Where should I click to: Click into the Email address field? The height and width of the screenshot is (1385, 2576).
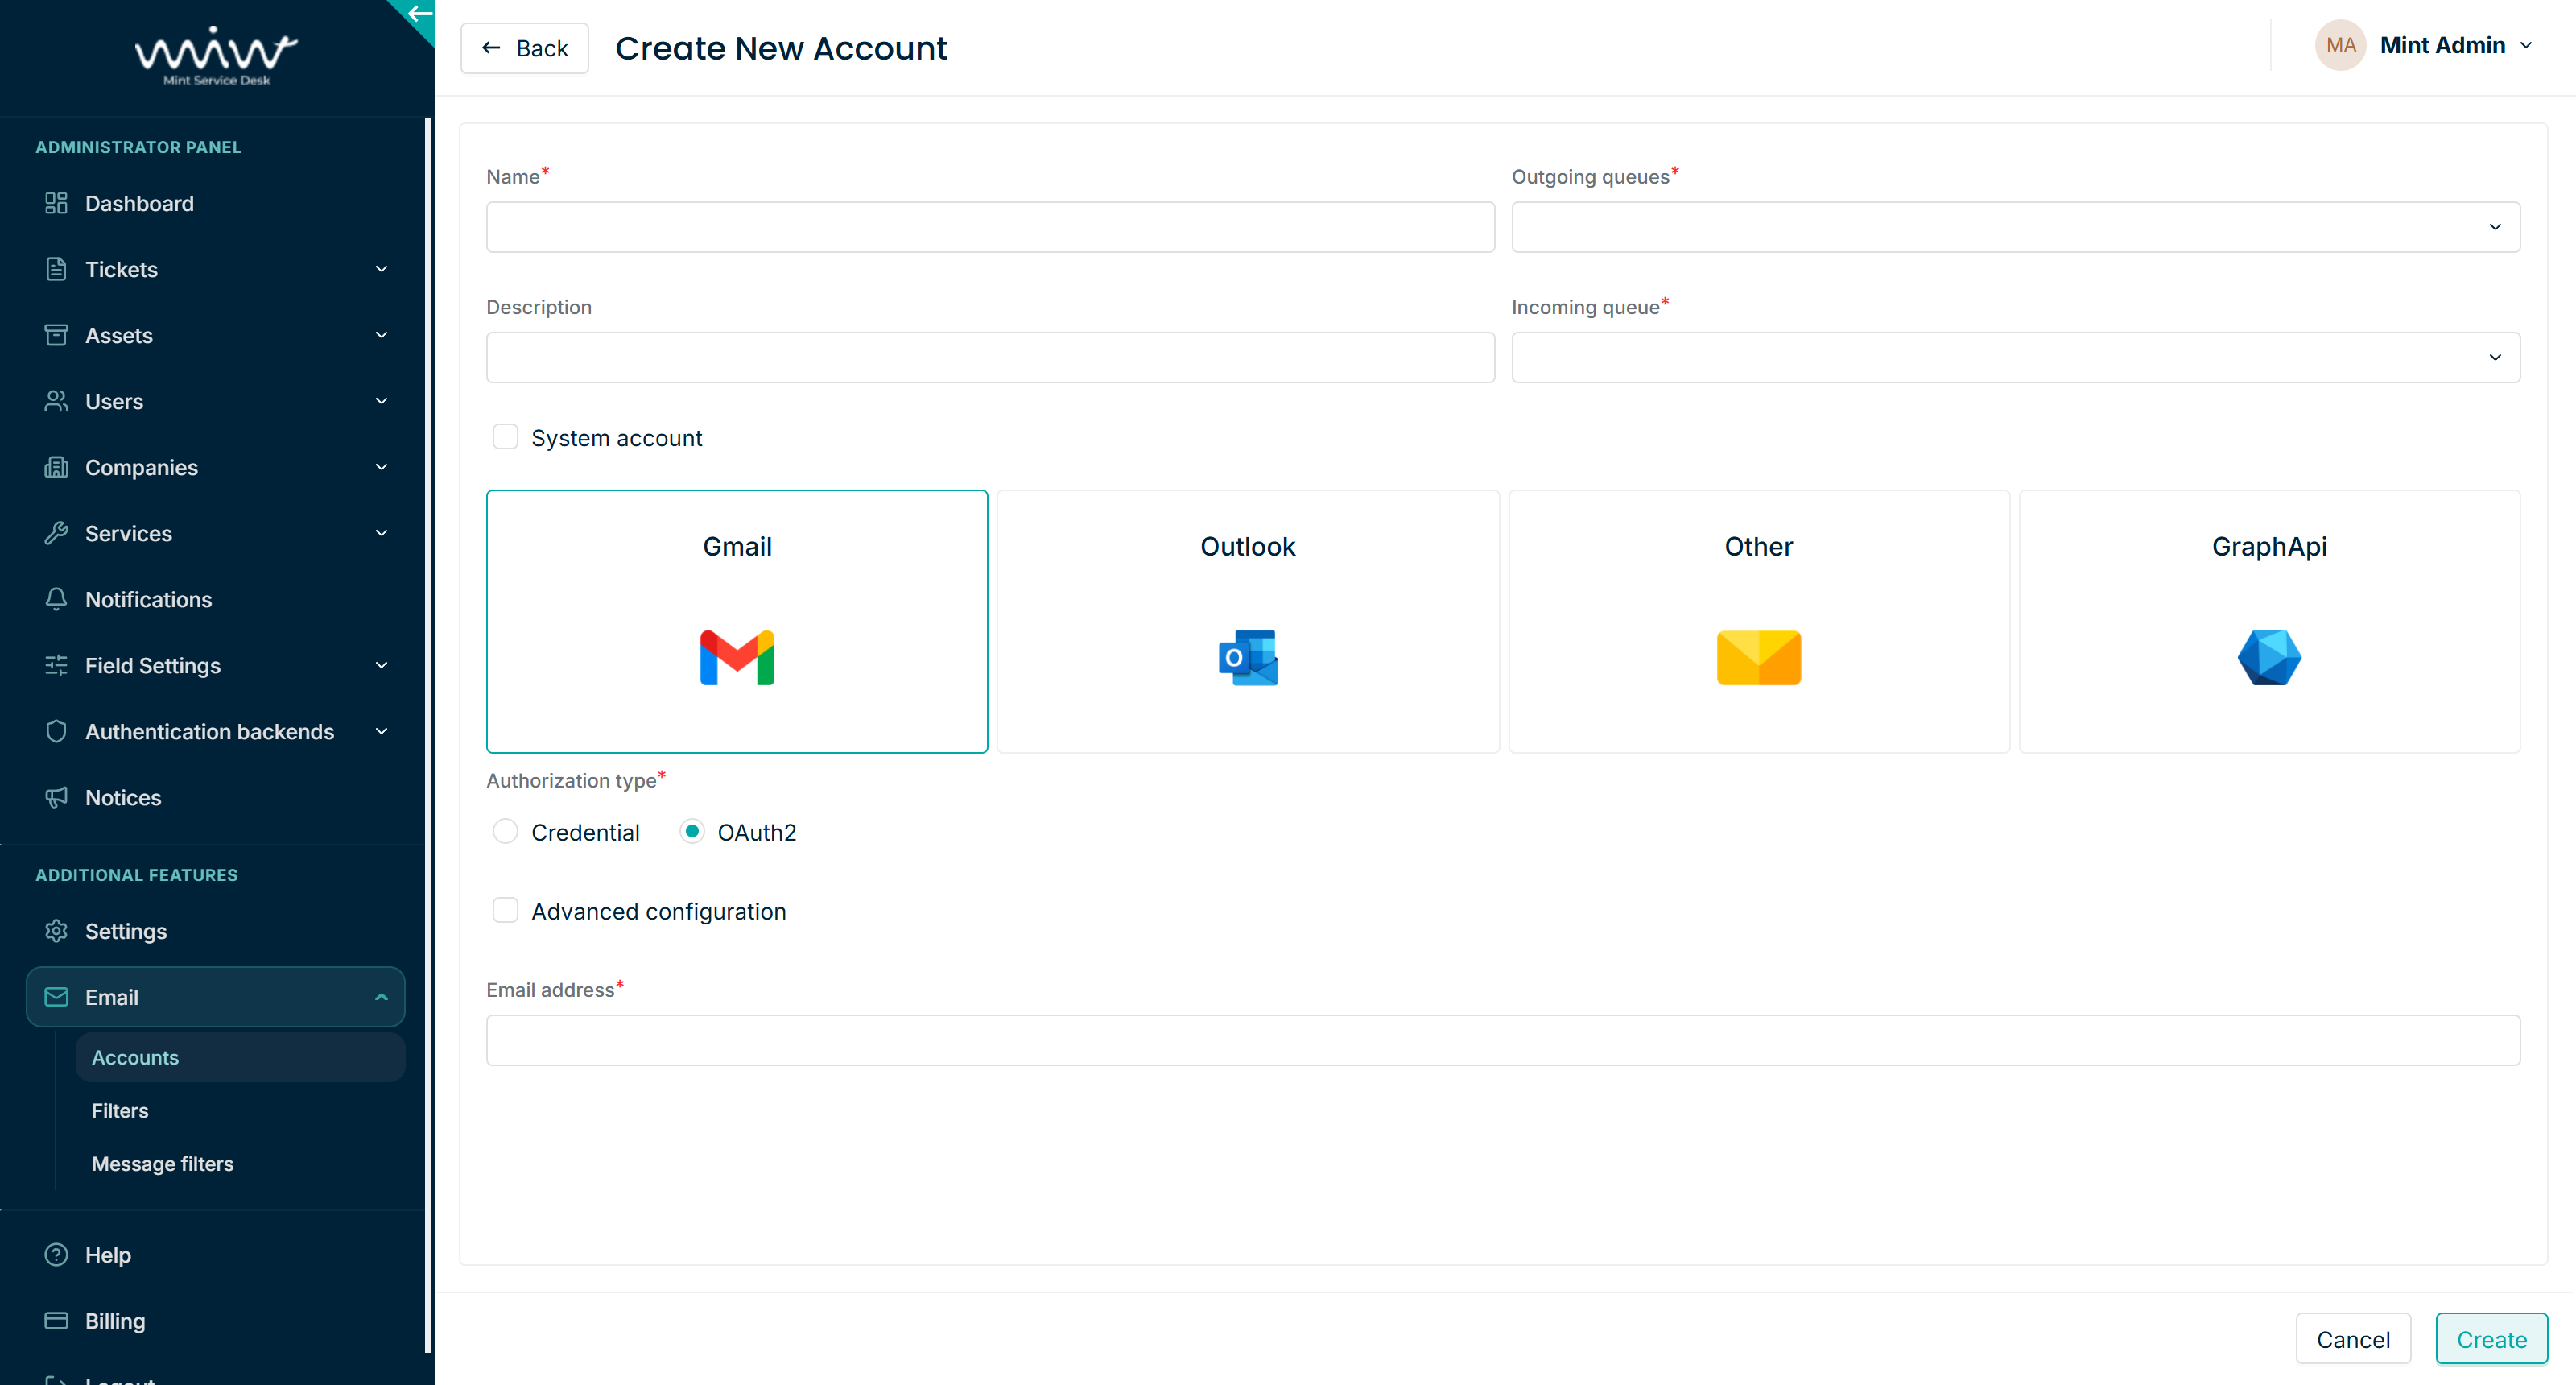click(1502, 1040)
